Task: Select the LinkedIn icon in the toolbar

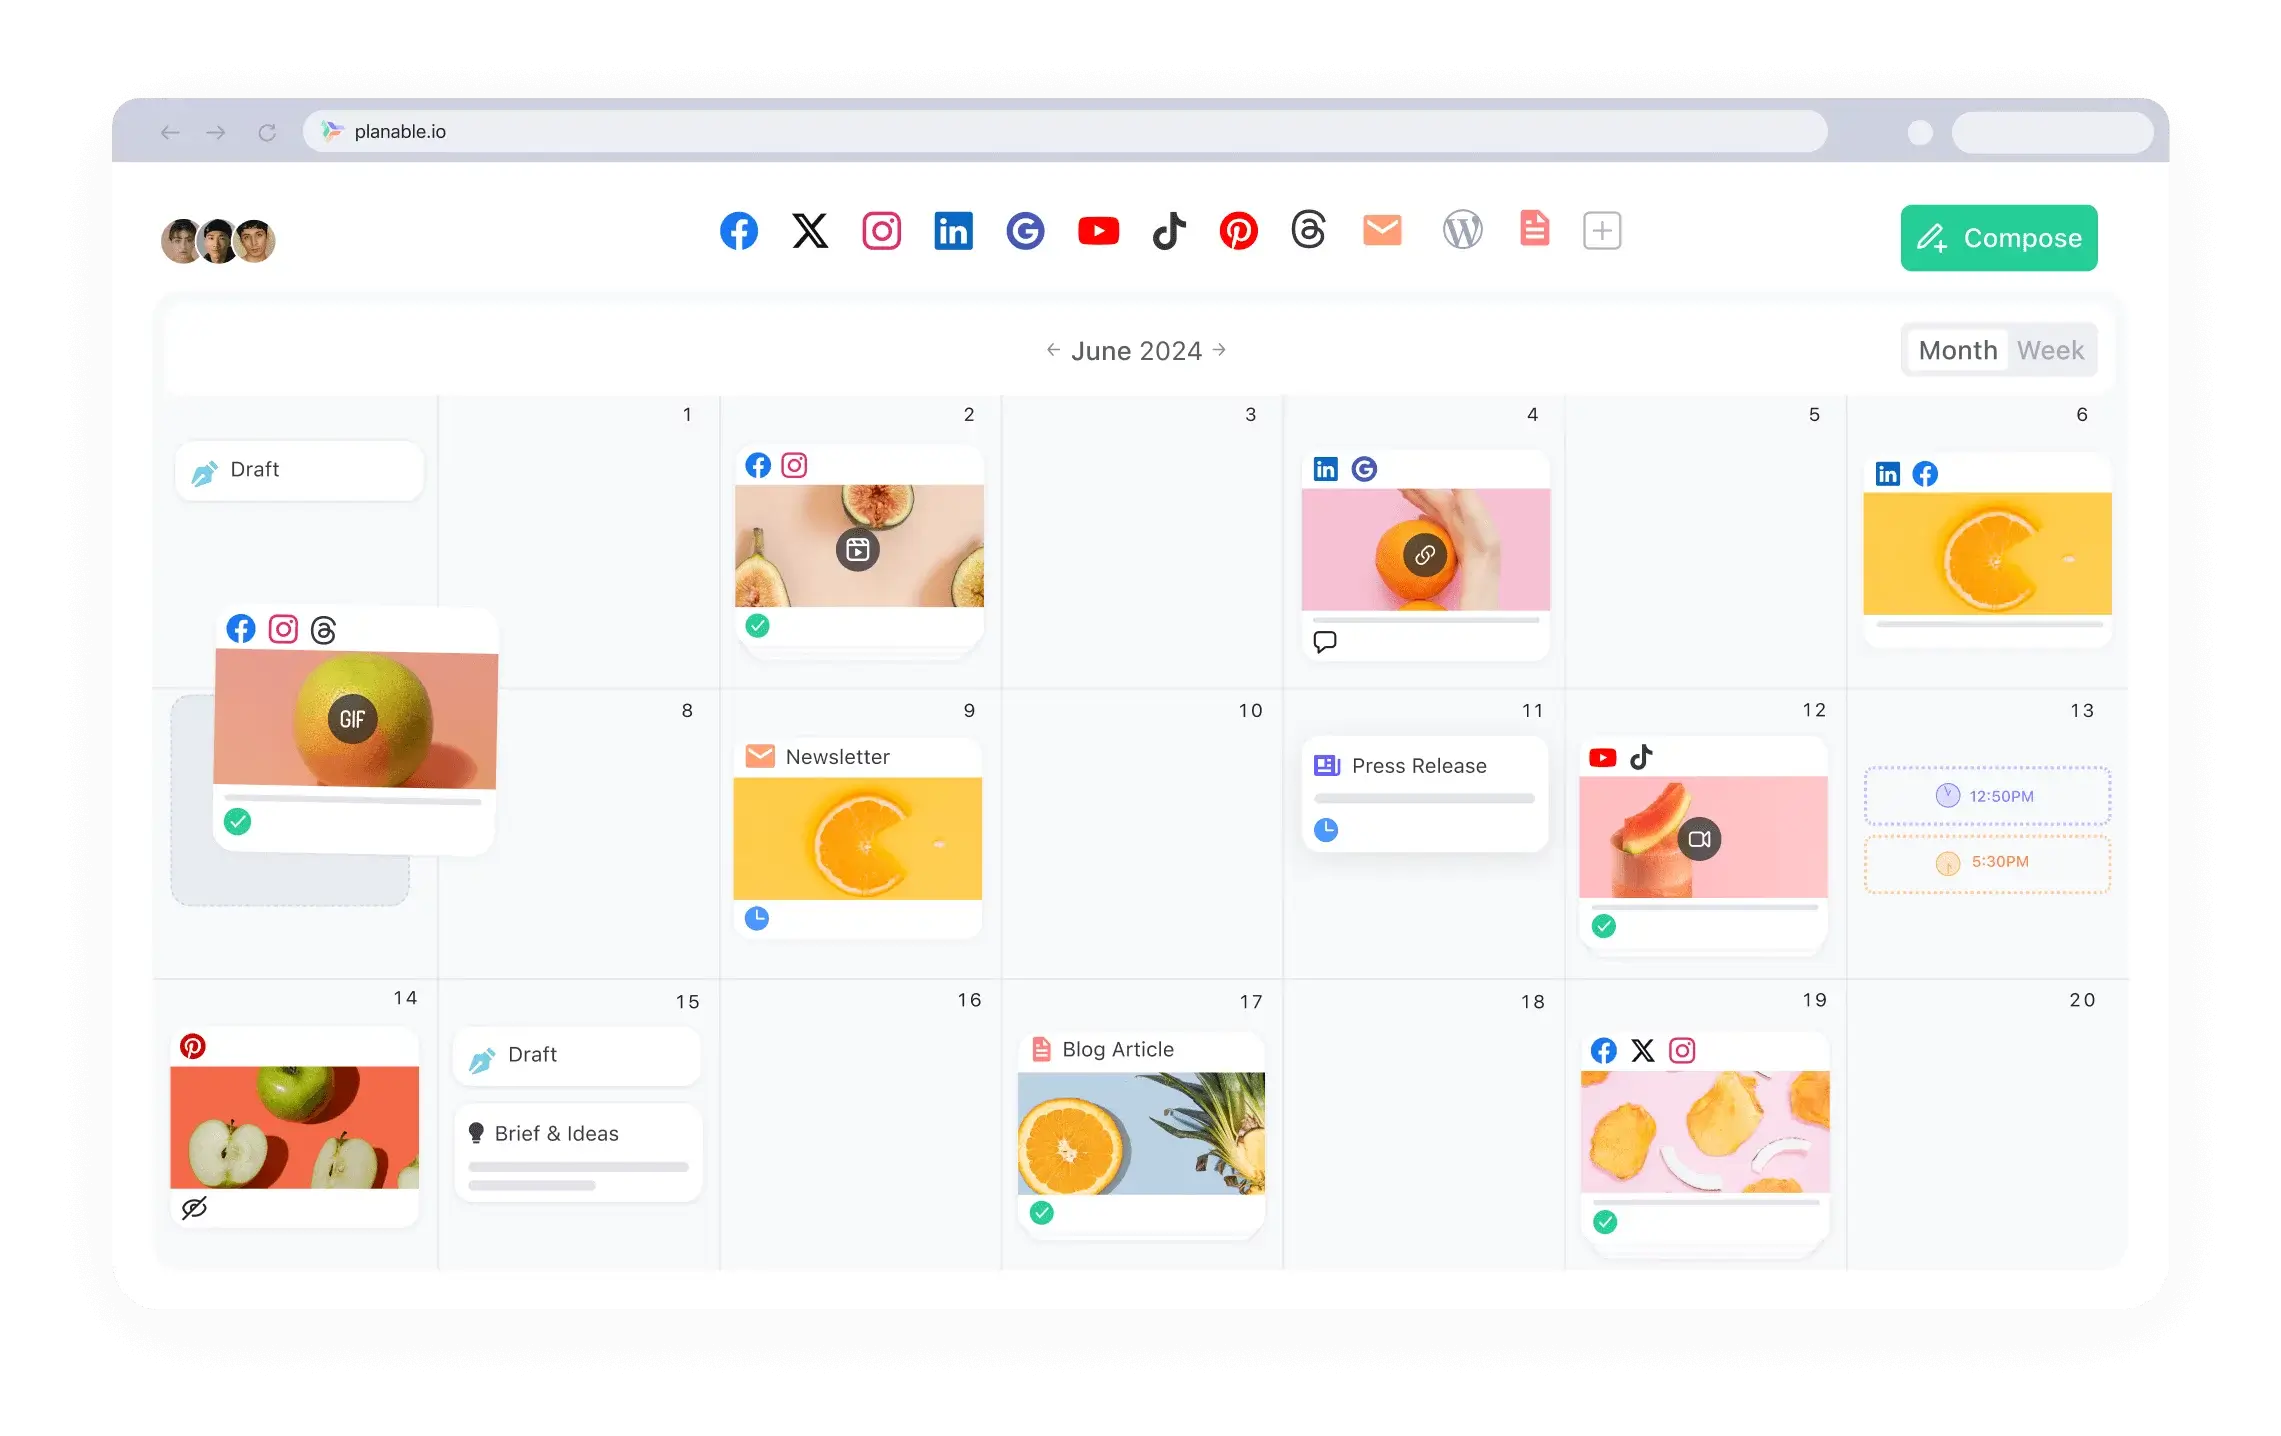Action: [953, 230]
